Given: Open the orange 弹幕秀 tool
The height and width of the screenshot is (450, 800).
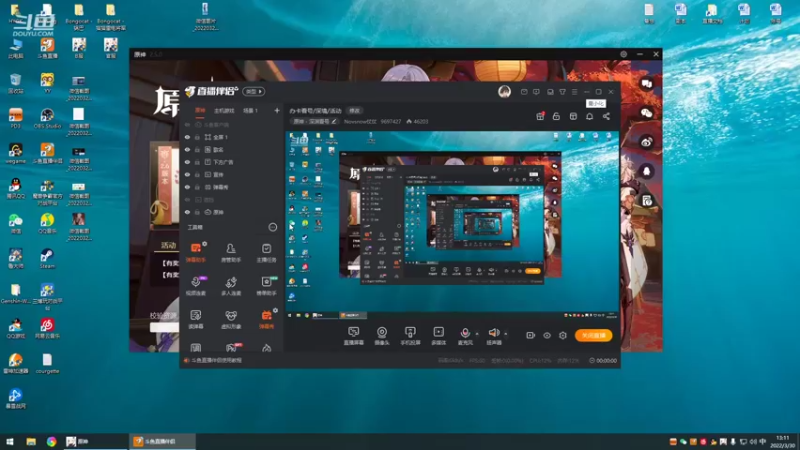Looking at the screenshot, I should coord(266,319).
